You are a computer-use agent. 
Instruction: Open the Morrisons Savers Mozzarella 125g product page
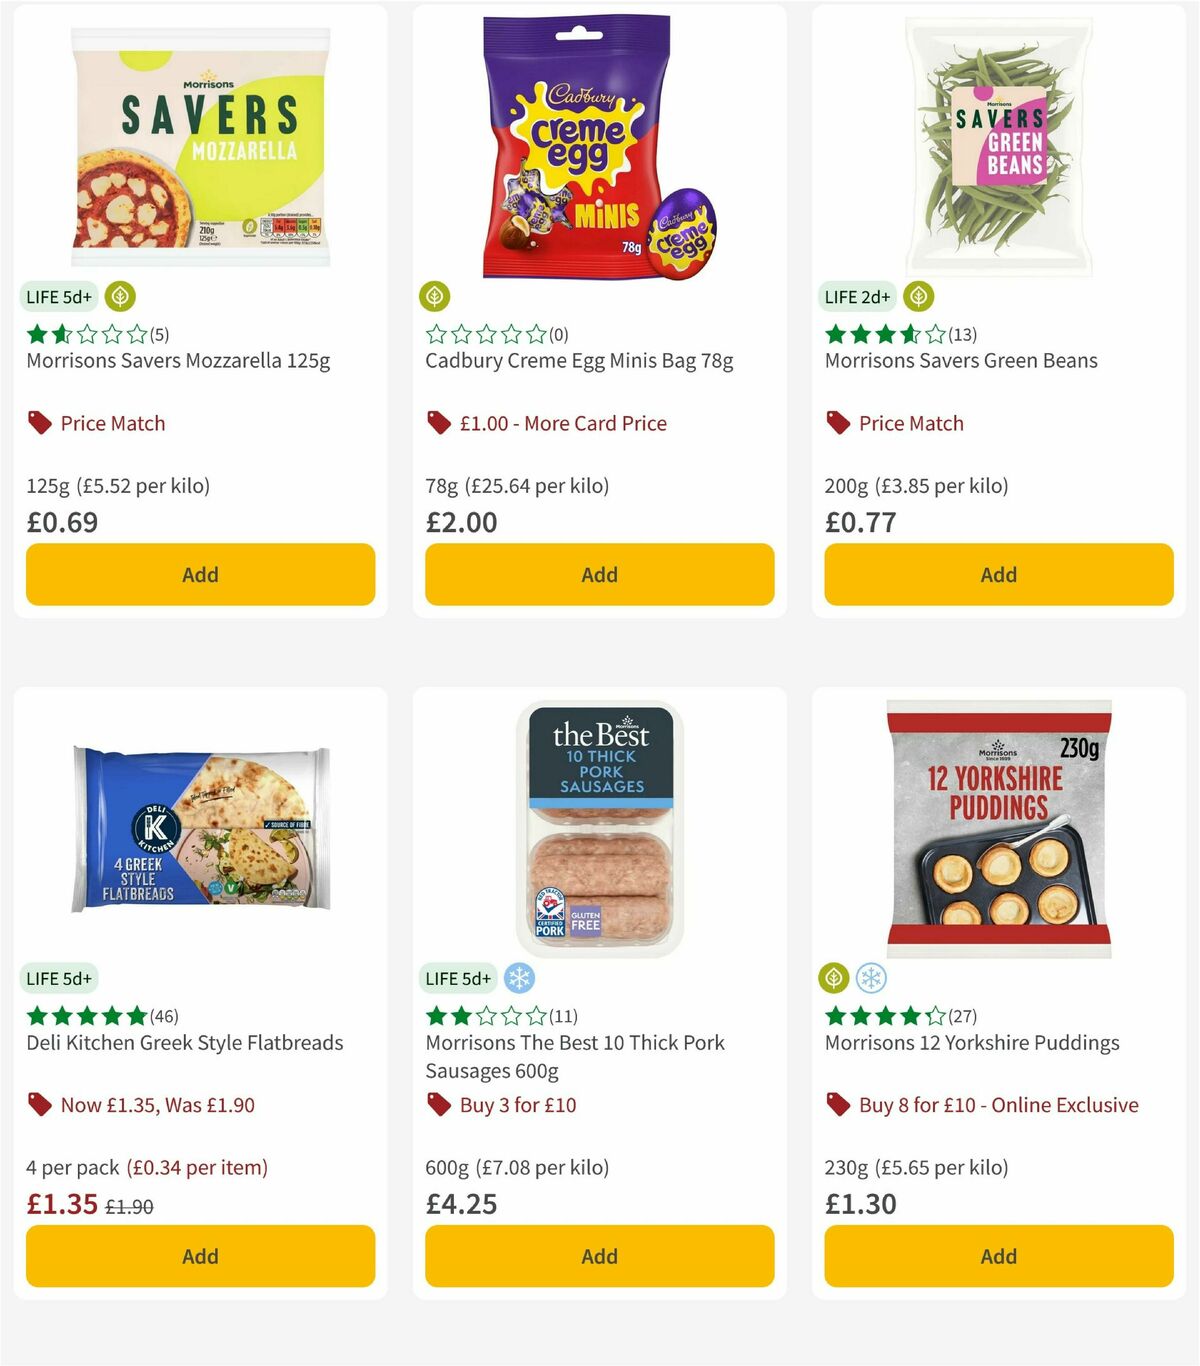(x=178, y=360)
